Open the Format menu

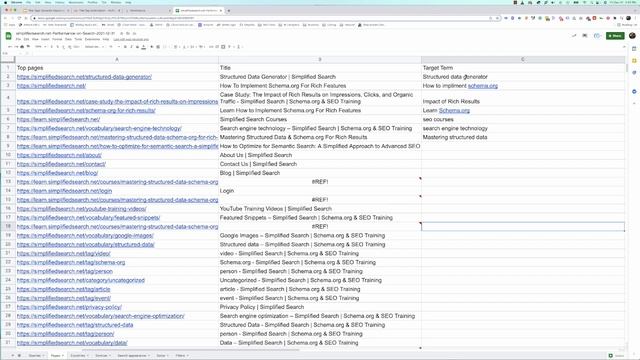tap(57, 39)
